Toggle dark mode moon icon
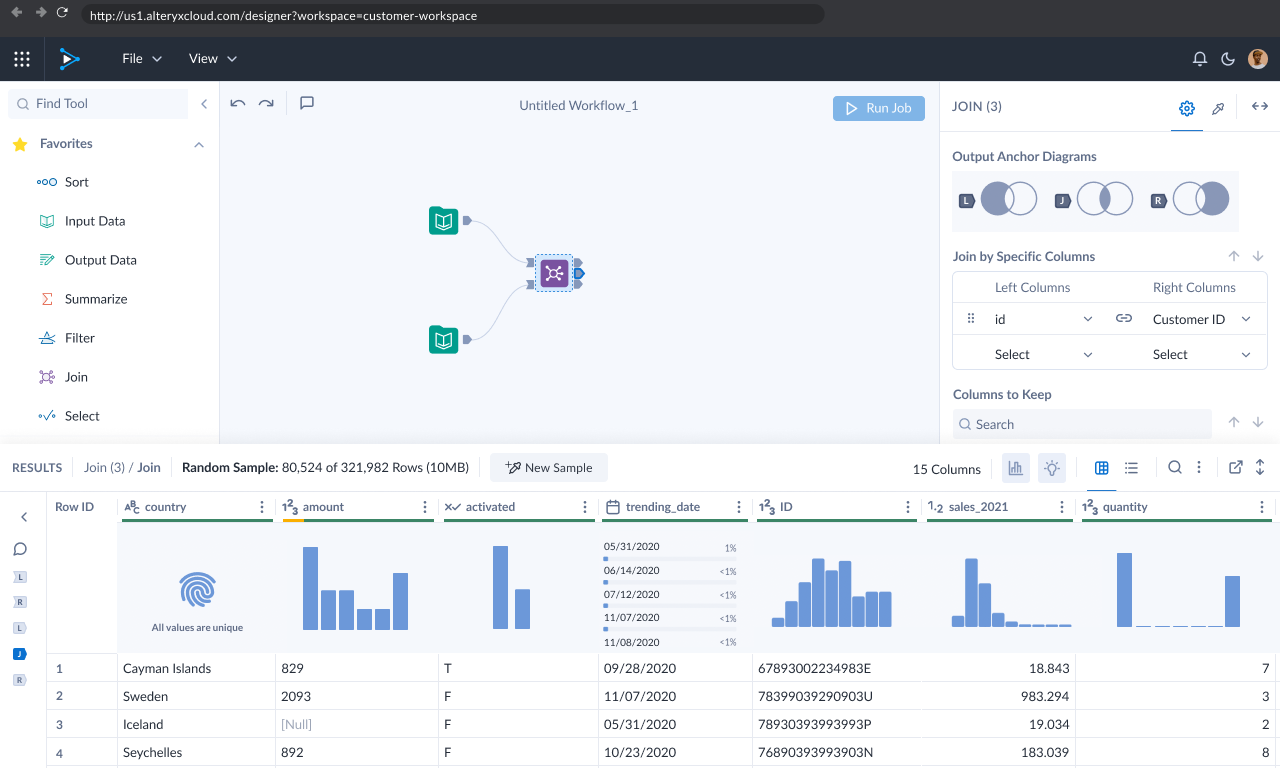The width and height of the screenshot is (1280, 768). [x=1228, y=59]
